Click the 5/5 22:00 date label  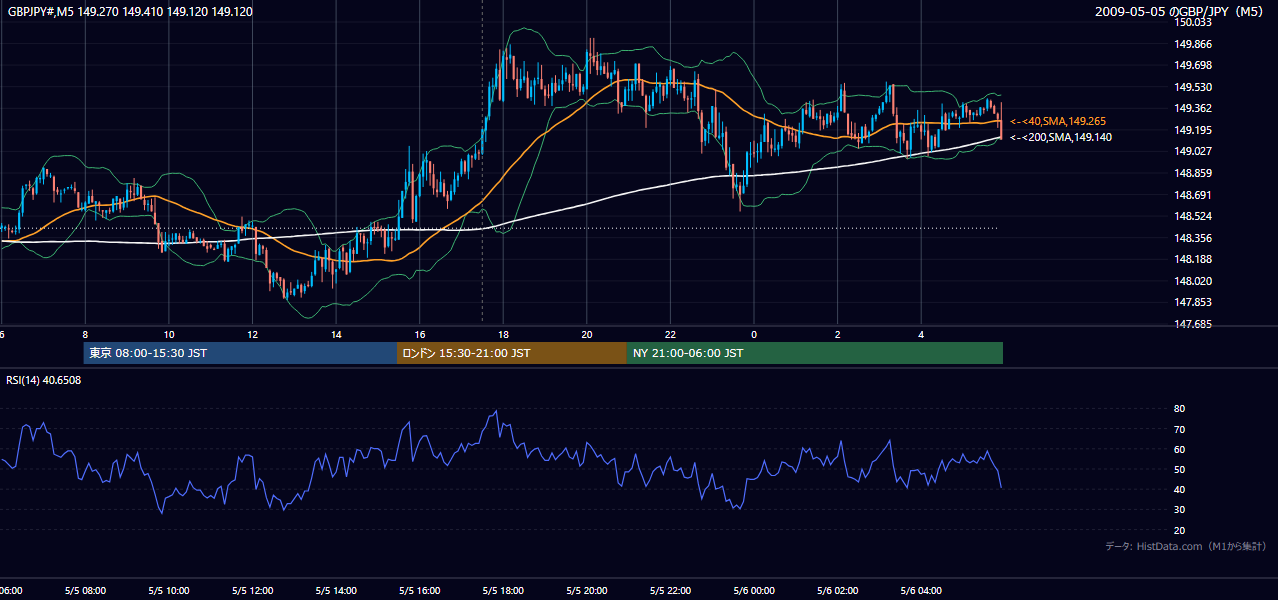tap(670, 591)
